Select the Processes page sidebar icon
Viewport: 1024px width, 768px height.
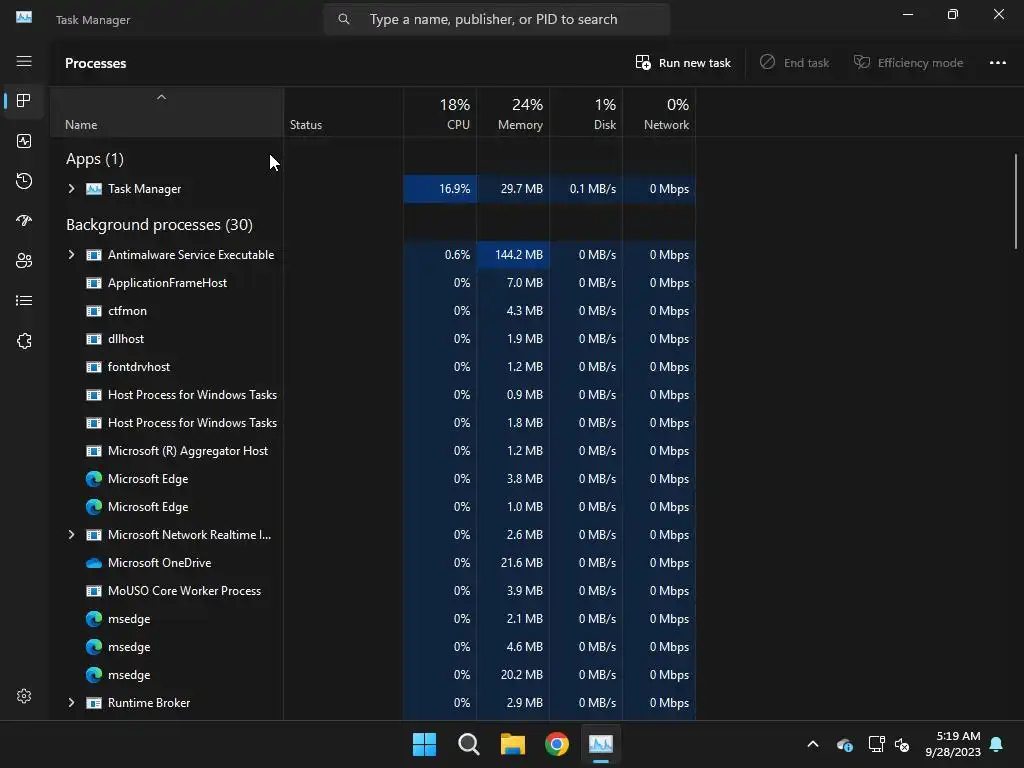coord(24,101)
